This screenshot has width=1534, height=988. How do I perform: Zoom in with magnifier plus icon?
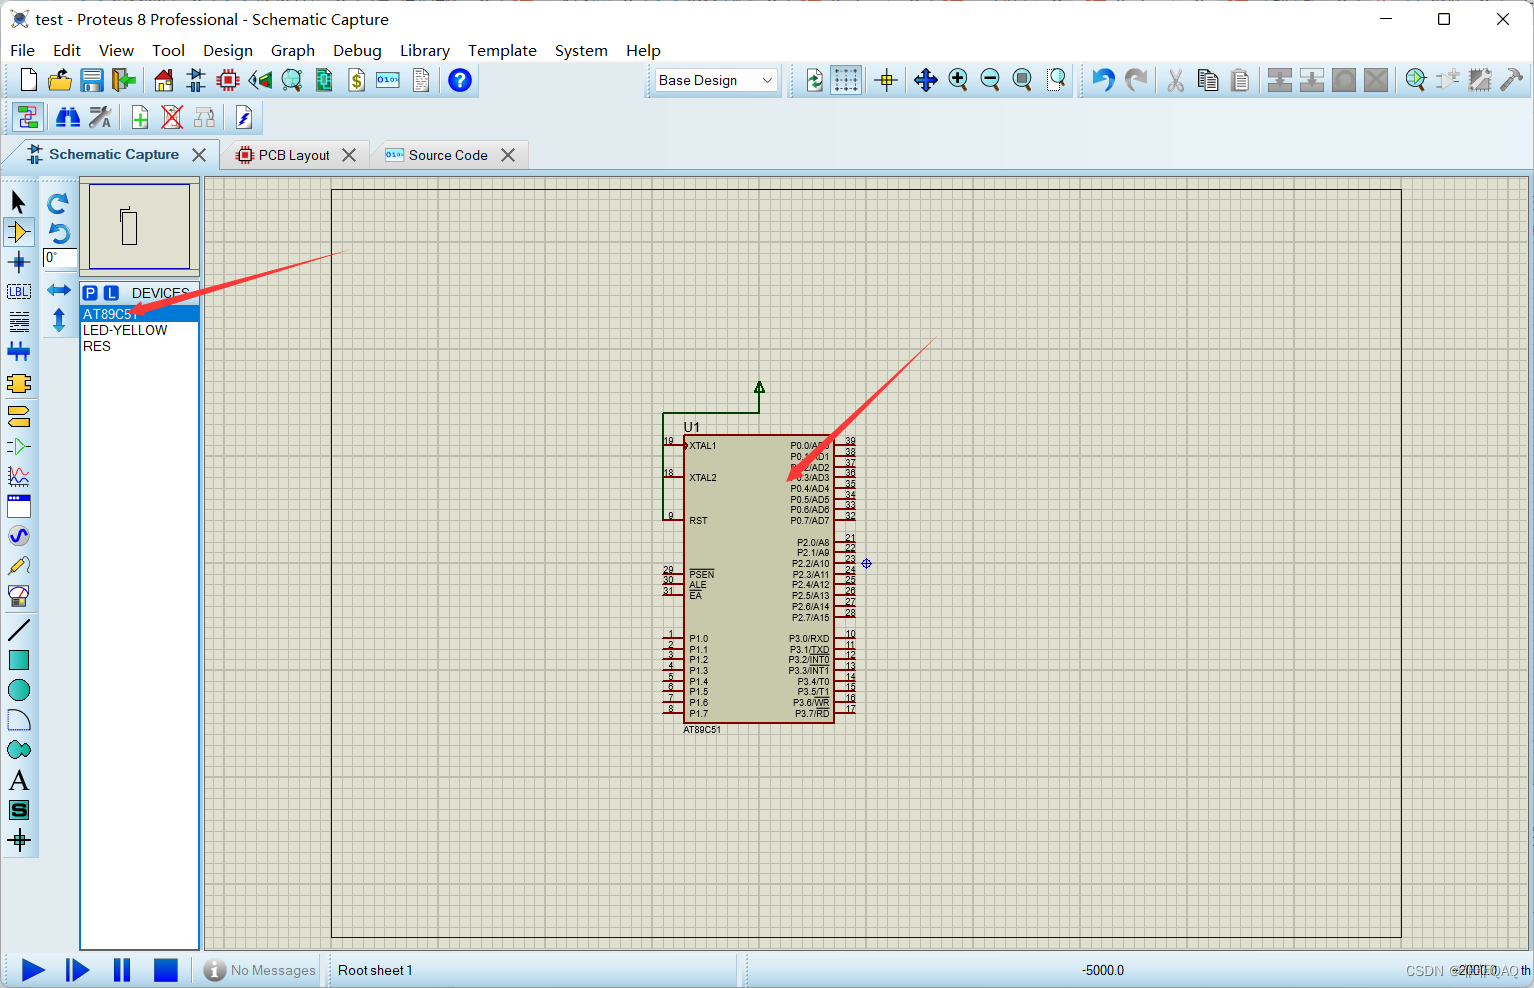pos(958,80)
